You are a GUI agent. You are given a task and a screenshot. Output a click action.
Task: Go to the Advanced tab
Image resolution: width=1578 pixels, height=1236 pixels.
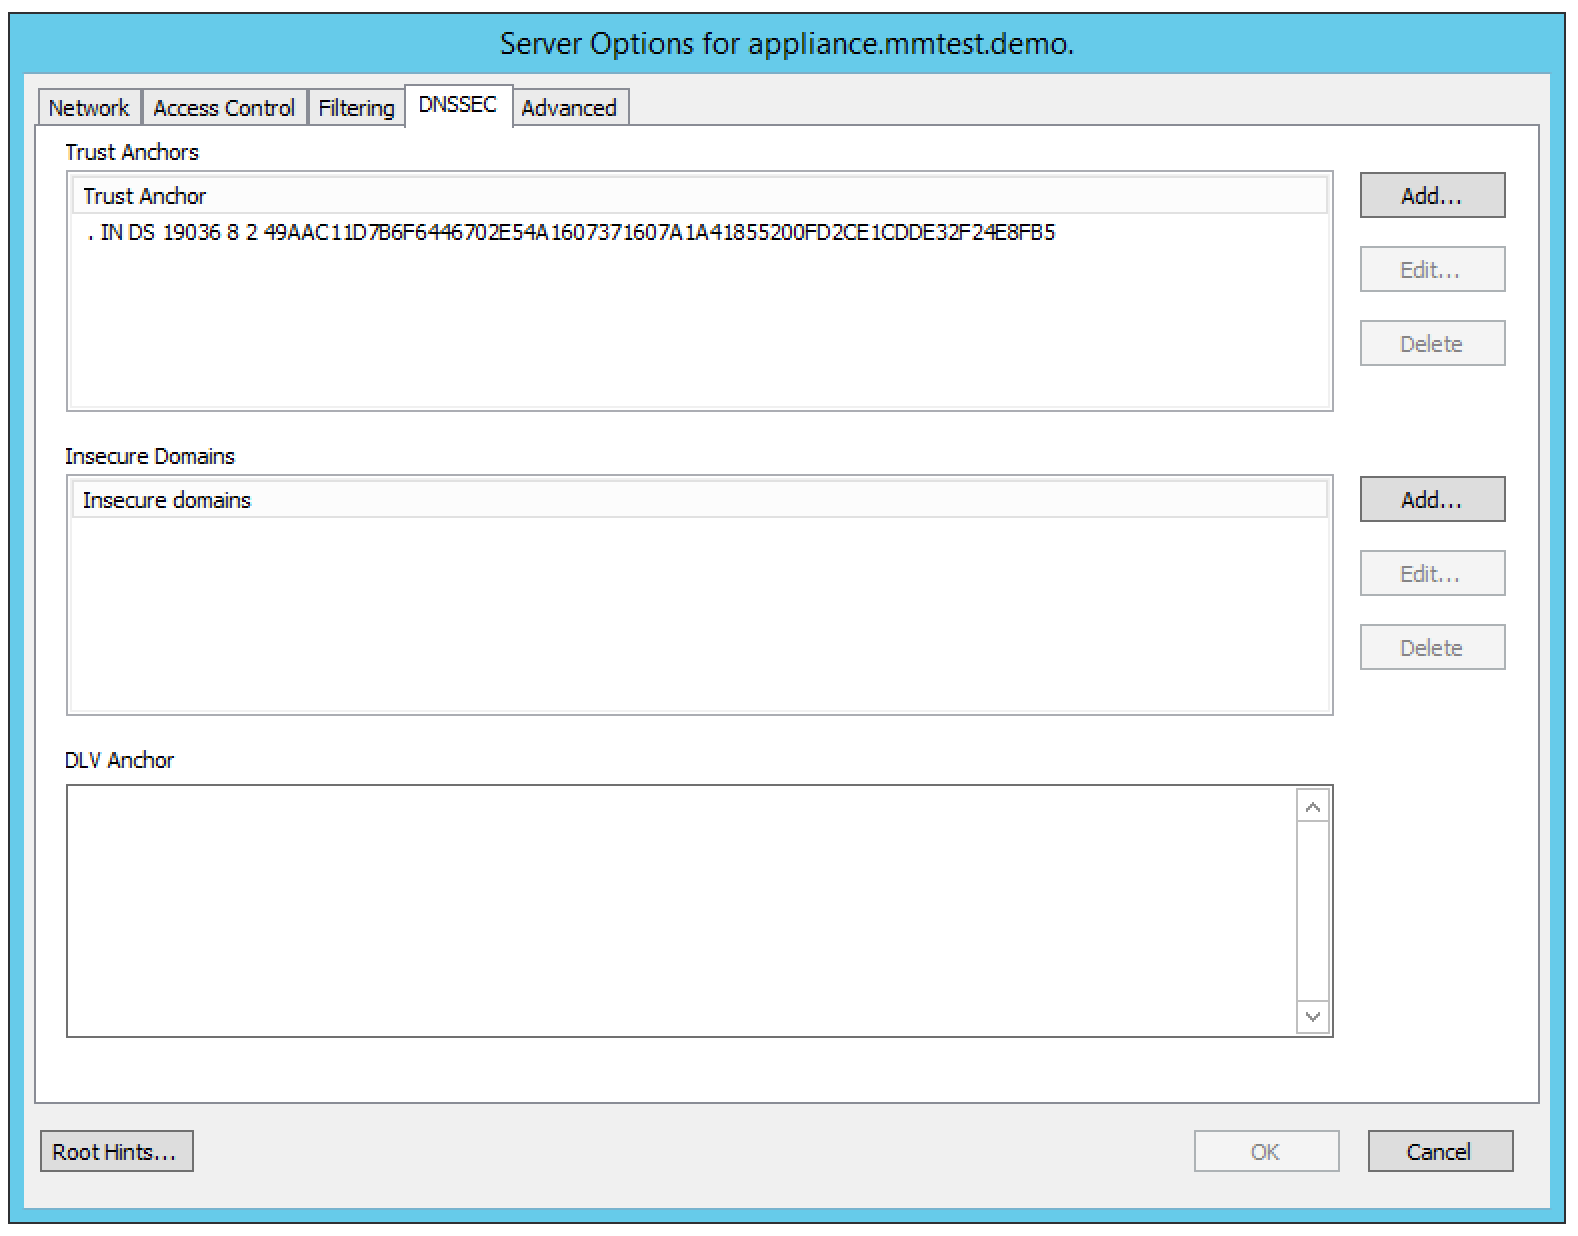[569, 108]
